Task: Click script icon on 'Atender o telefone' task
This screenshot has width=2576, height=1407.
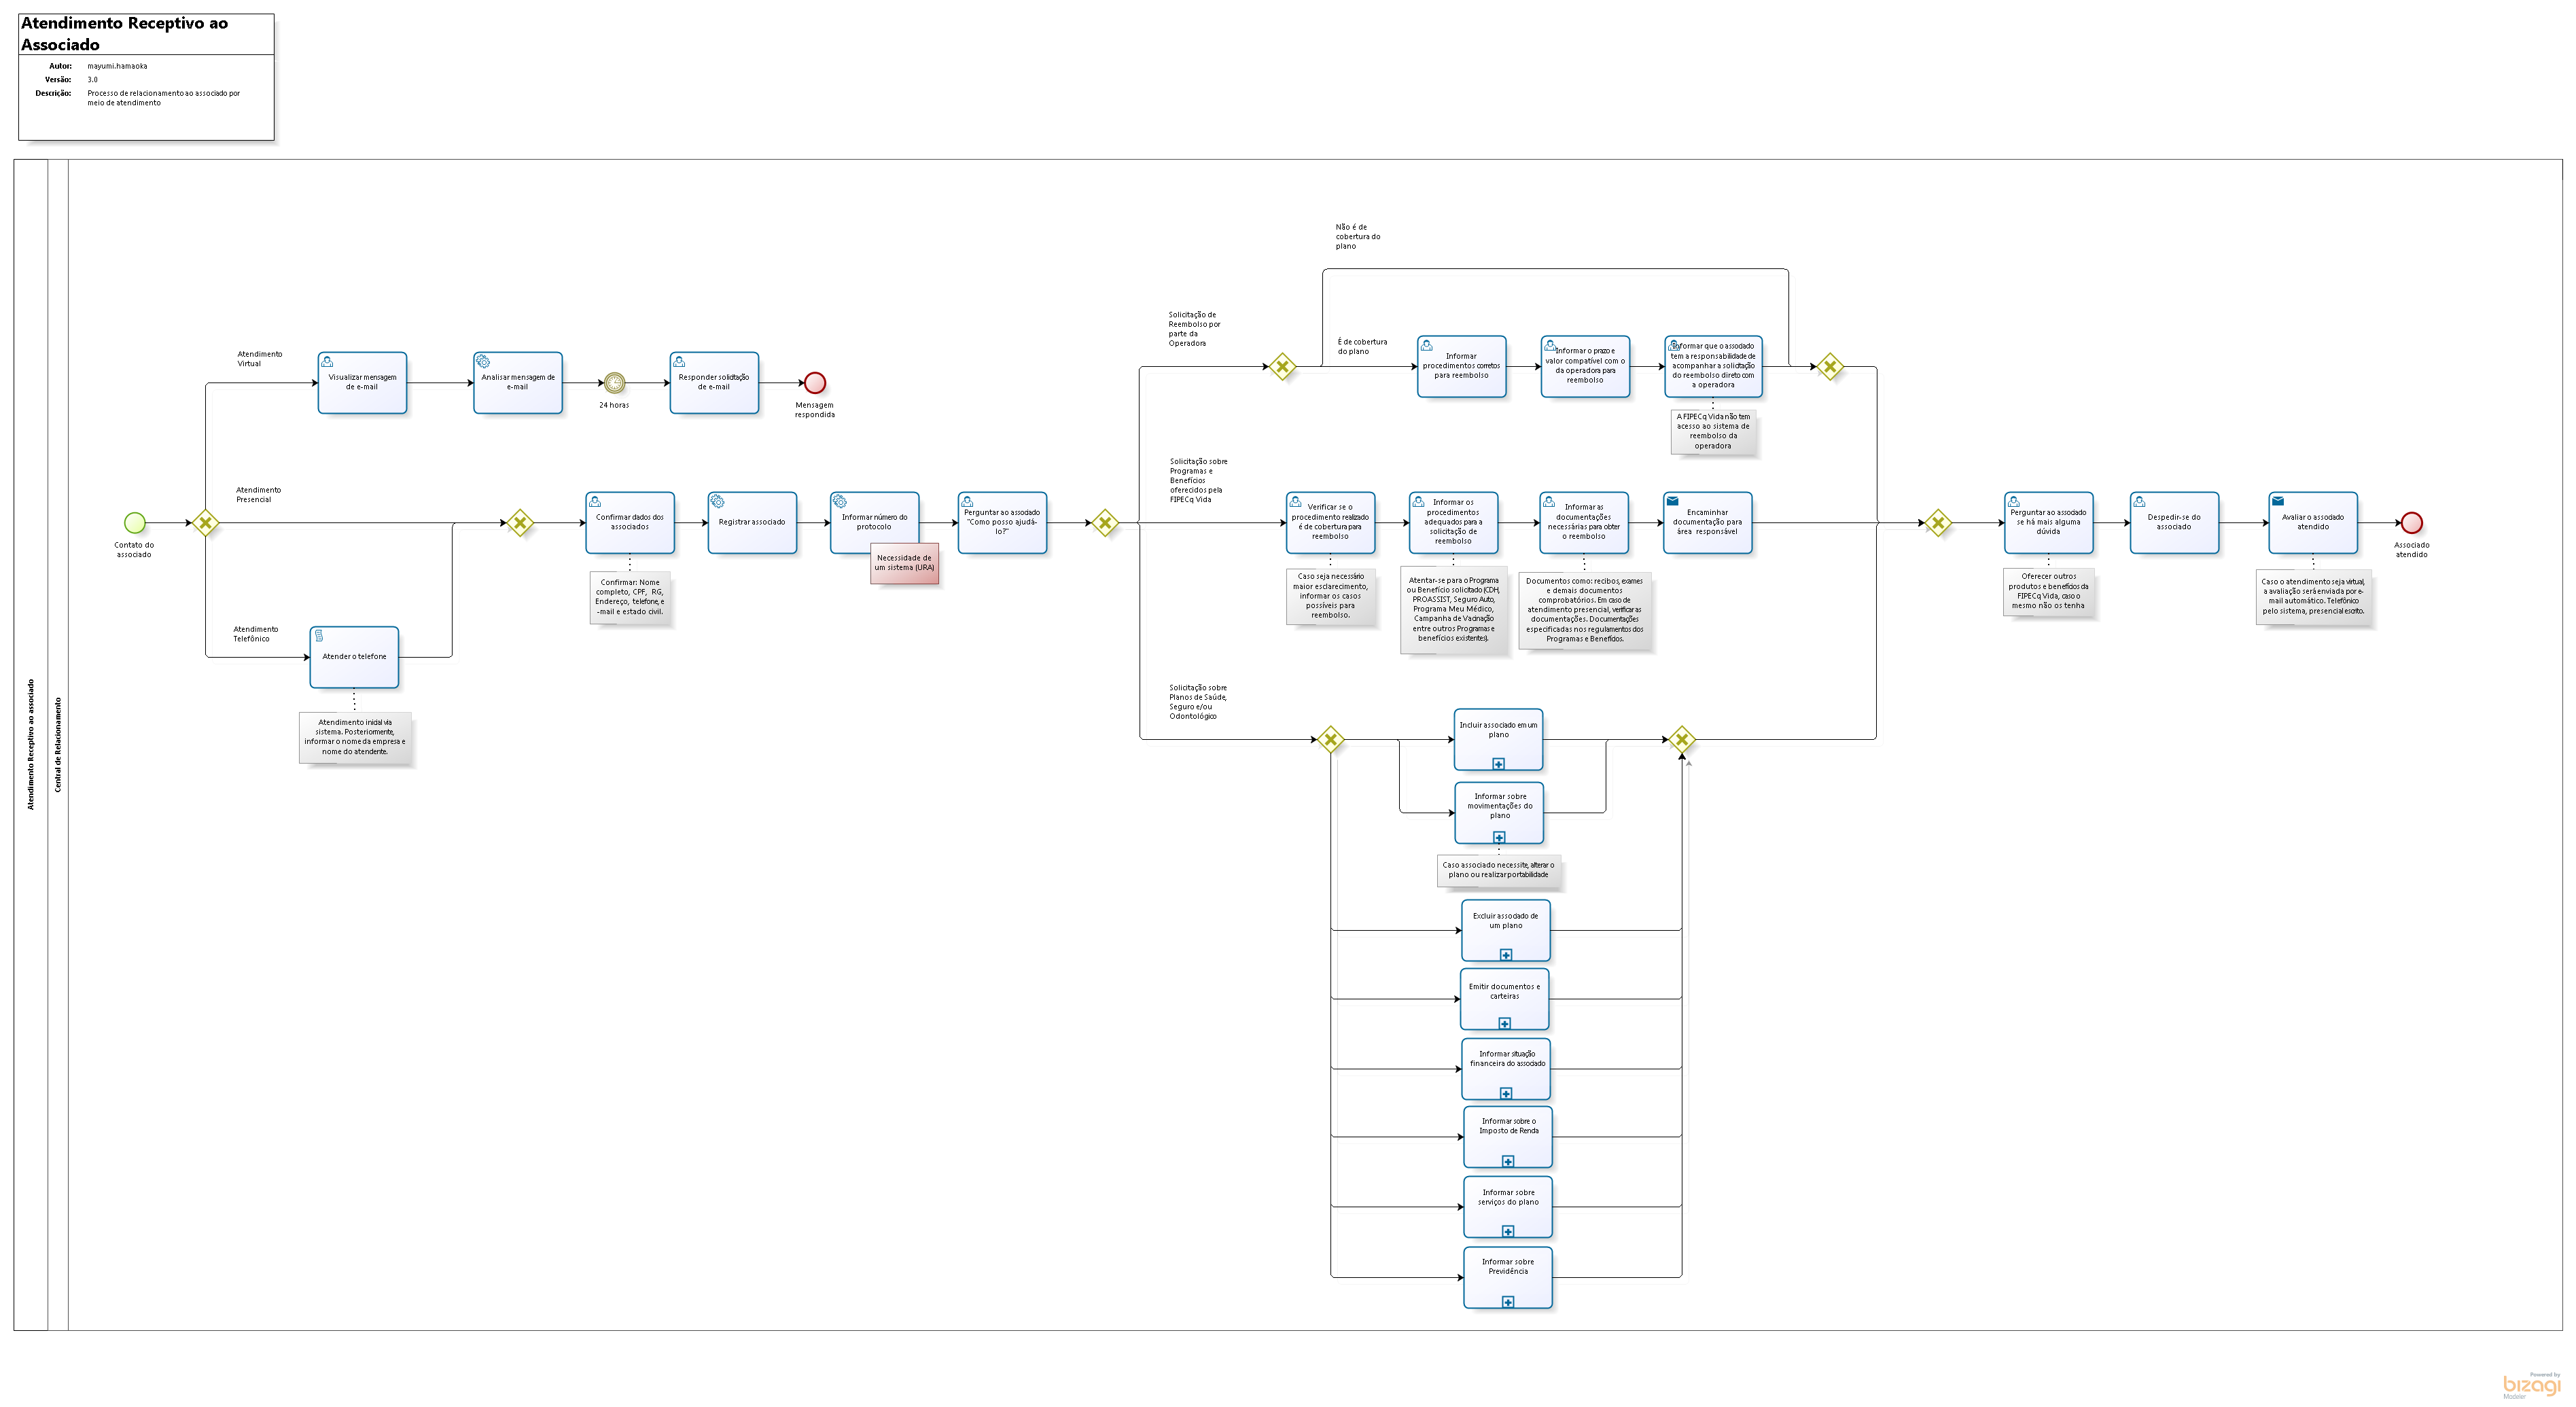Action: 319,636
